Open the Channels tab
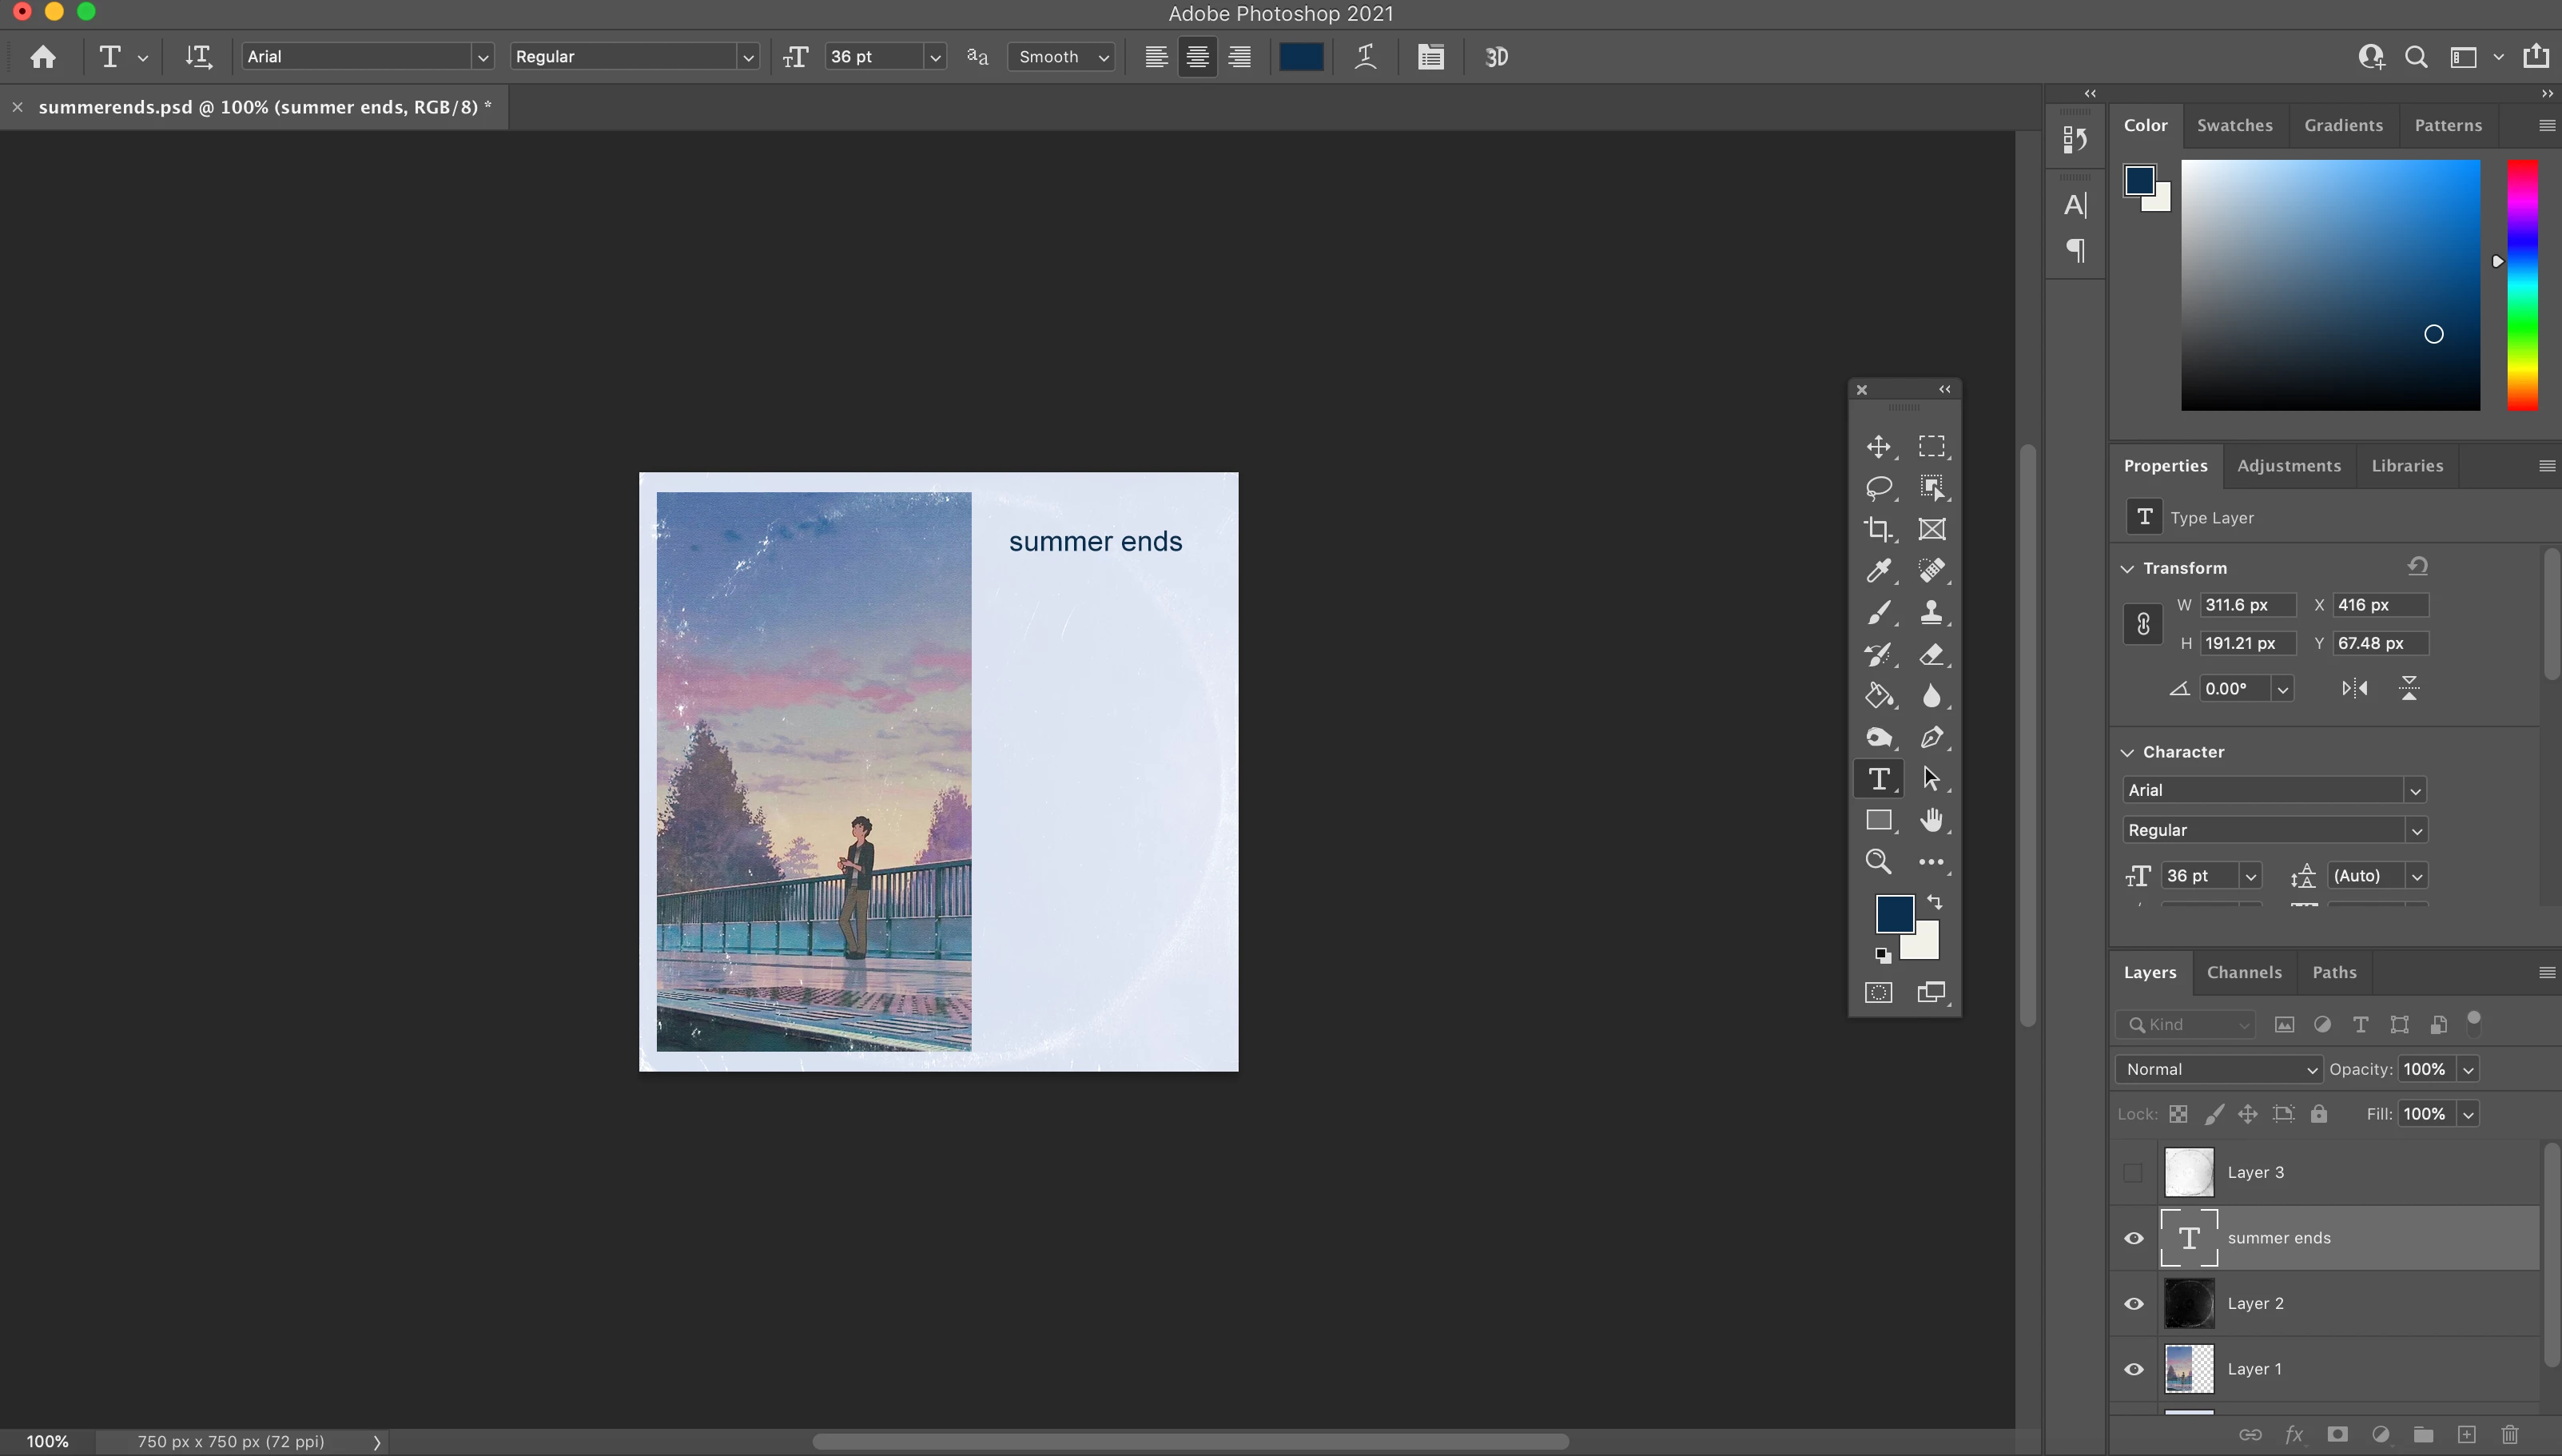 [2243, 972]
